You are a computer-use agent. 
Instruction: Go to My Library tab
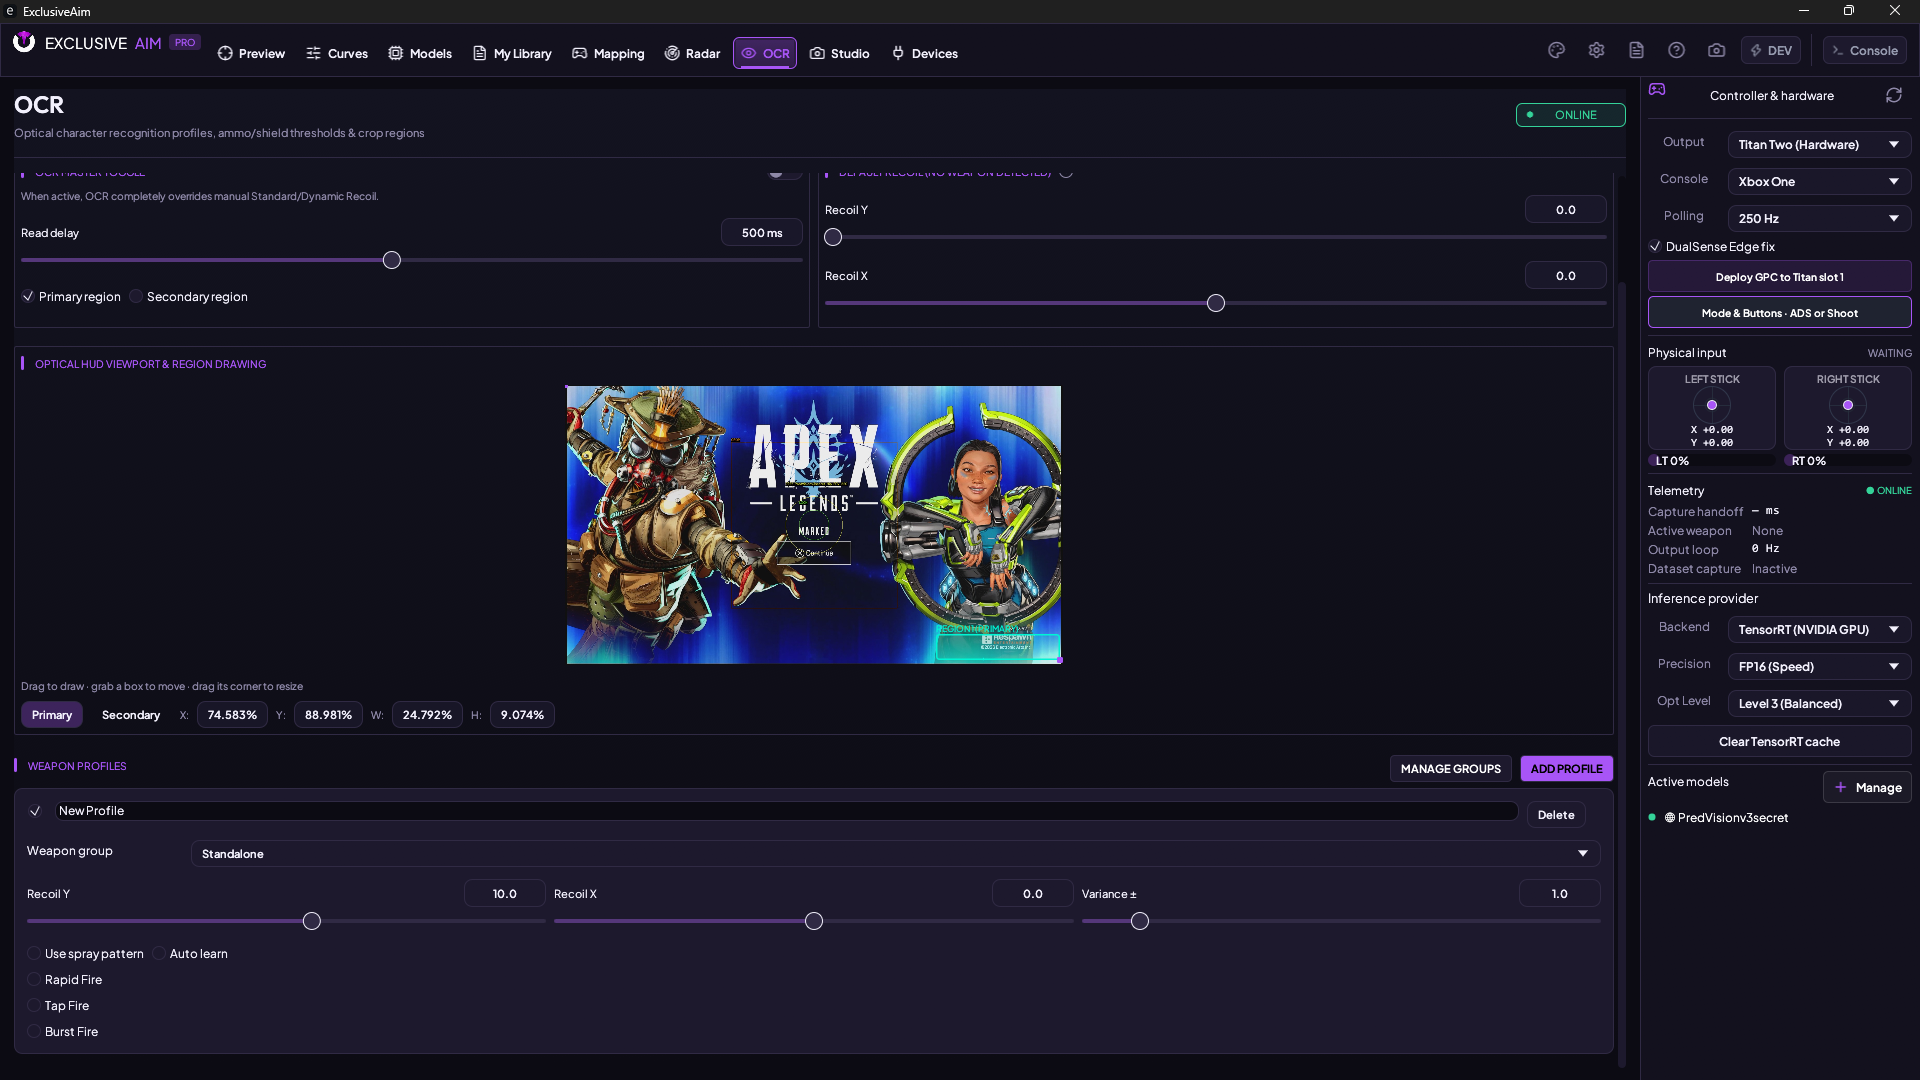coord(512,53)
